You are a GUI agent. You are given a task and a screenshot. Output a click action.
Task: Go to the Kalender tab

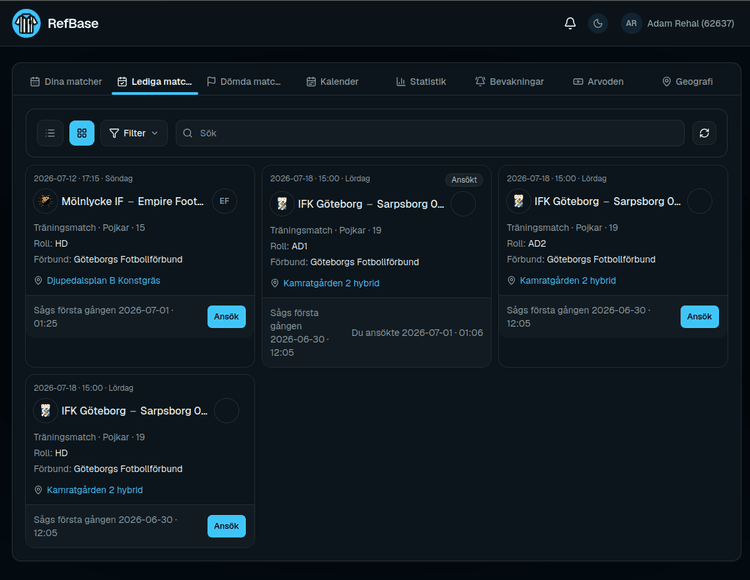[332, 82]
